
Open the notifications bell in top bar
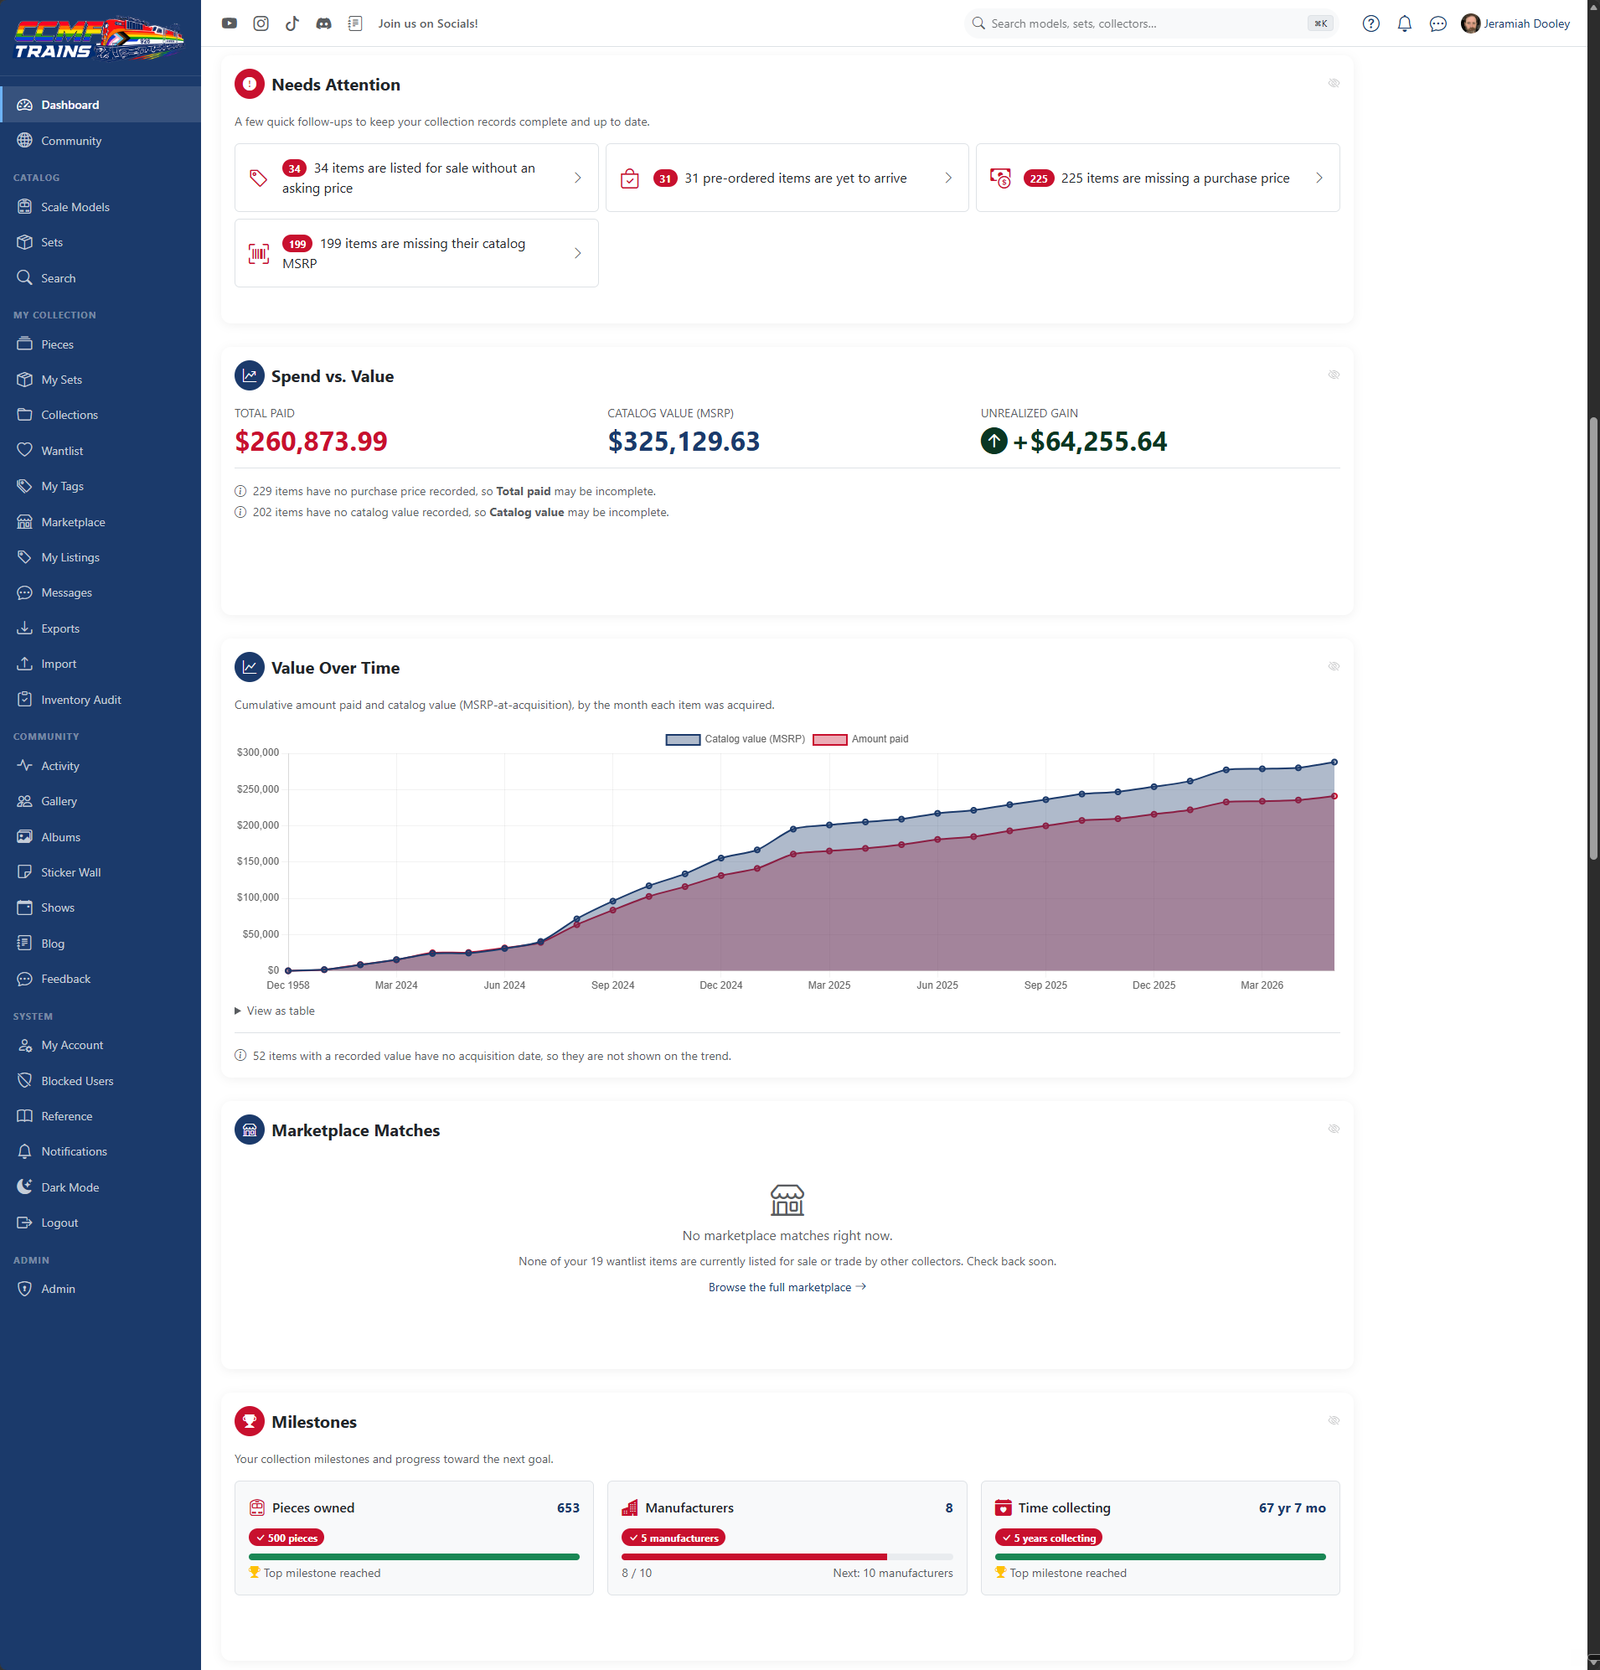[1405, 24]
